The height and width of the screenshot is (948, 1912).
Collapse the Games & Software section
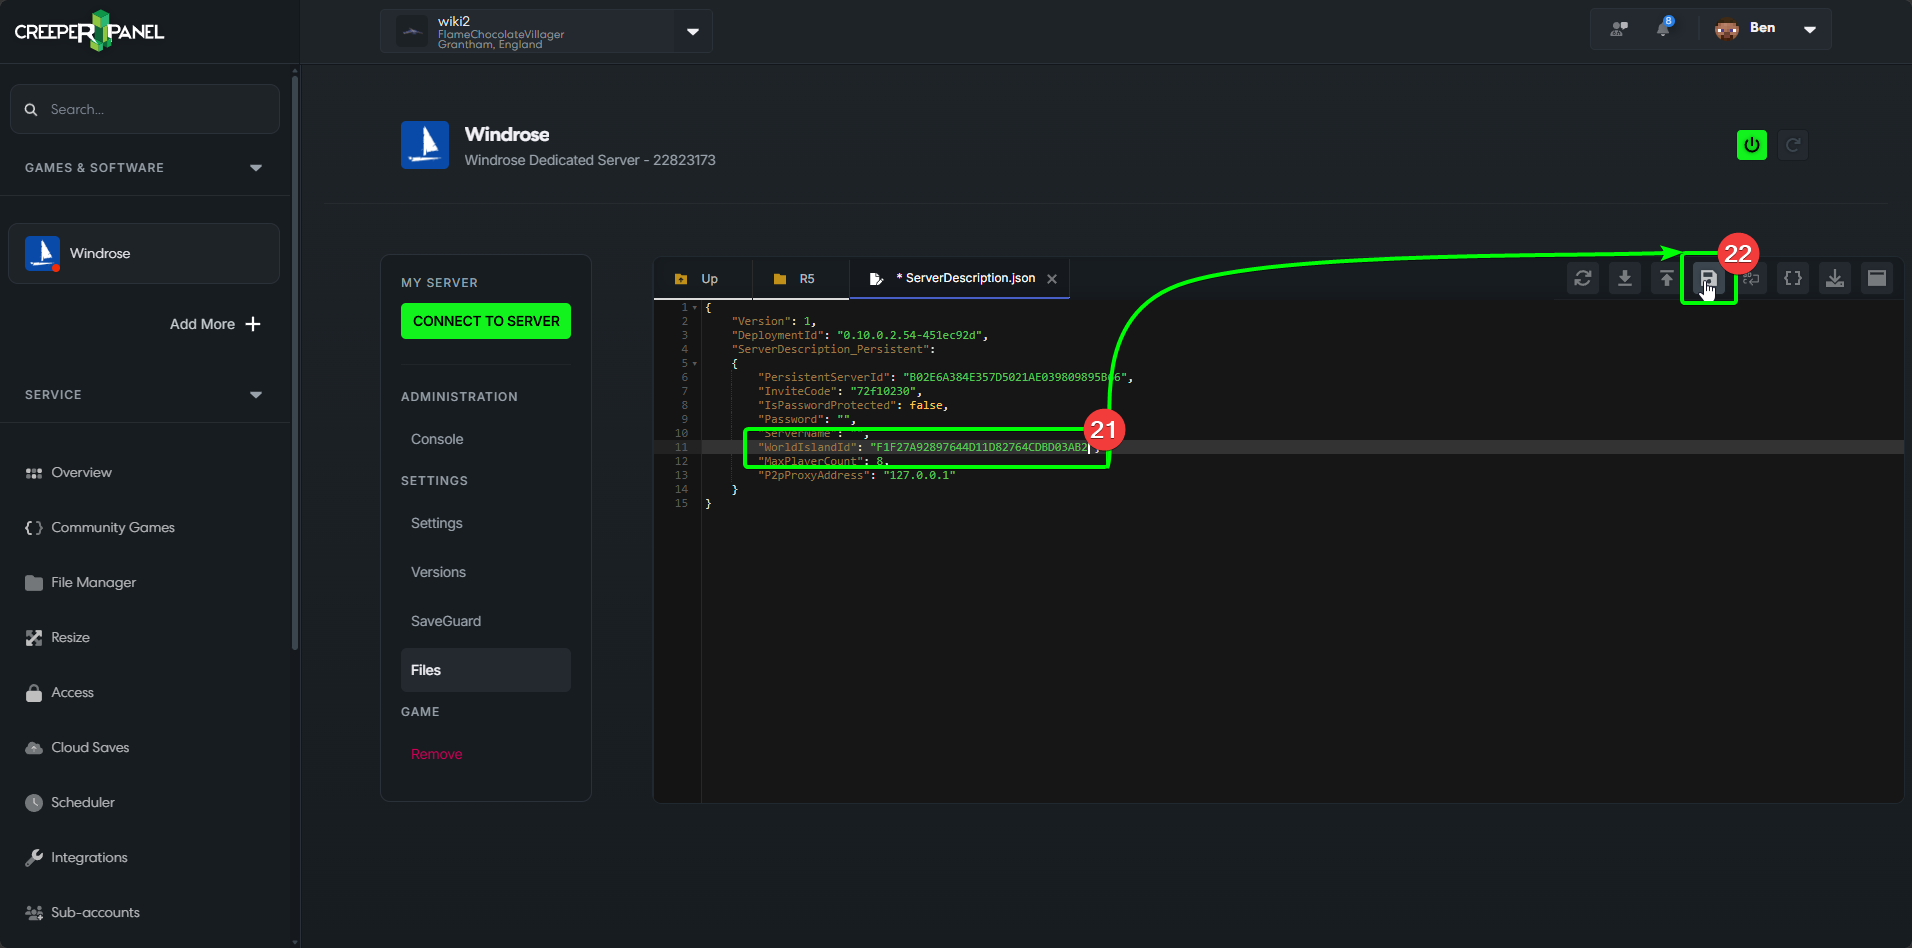click(x=256, y=168)
